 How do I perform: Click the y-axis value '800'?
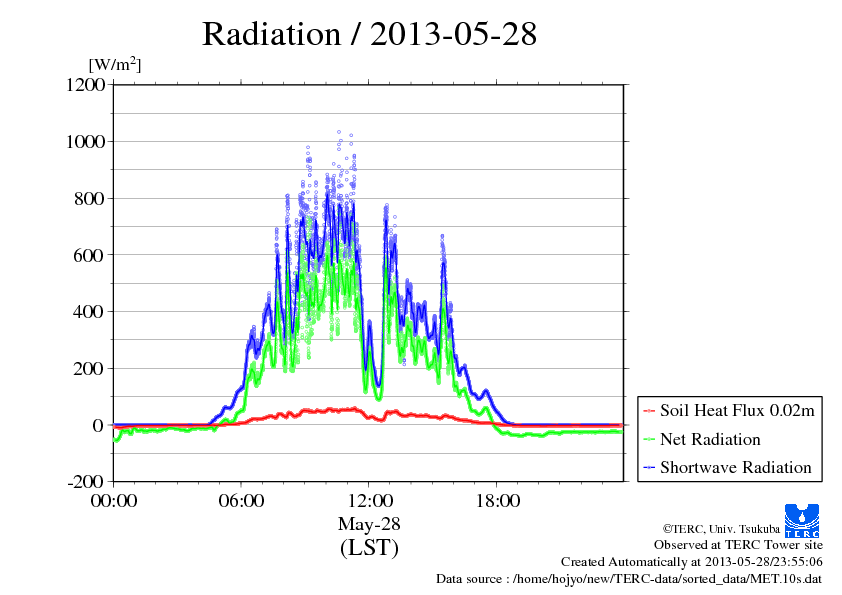89,199
